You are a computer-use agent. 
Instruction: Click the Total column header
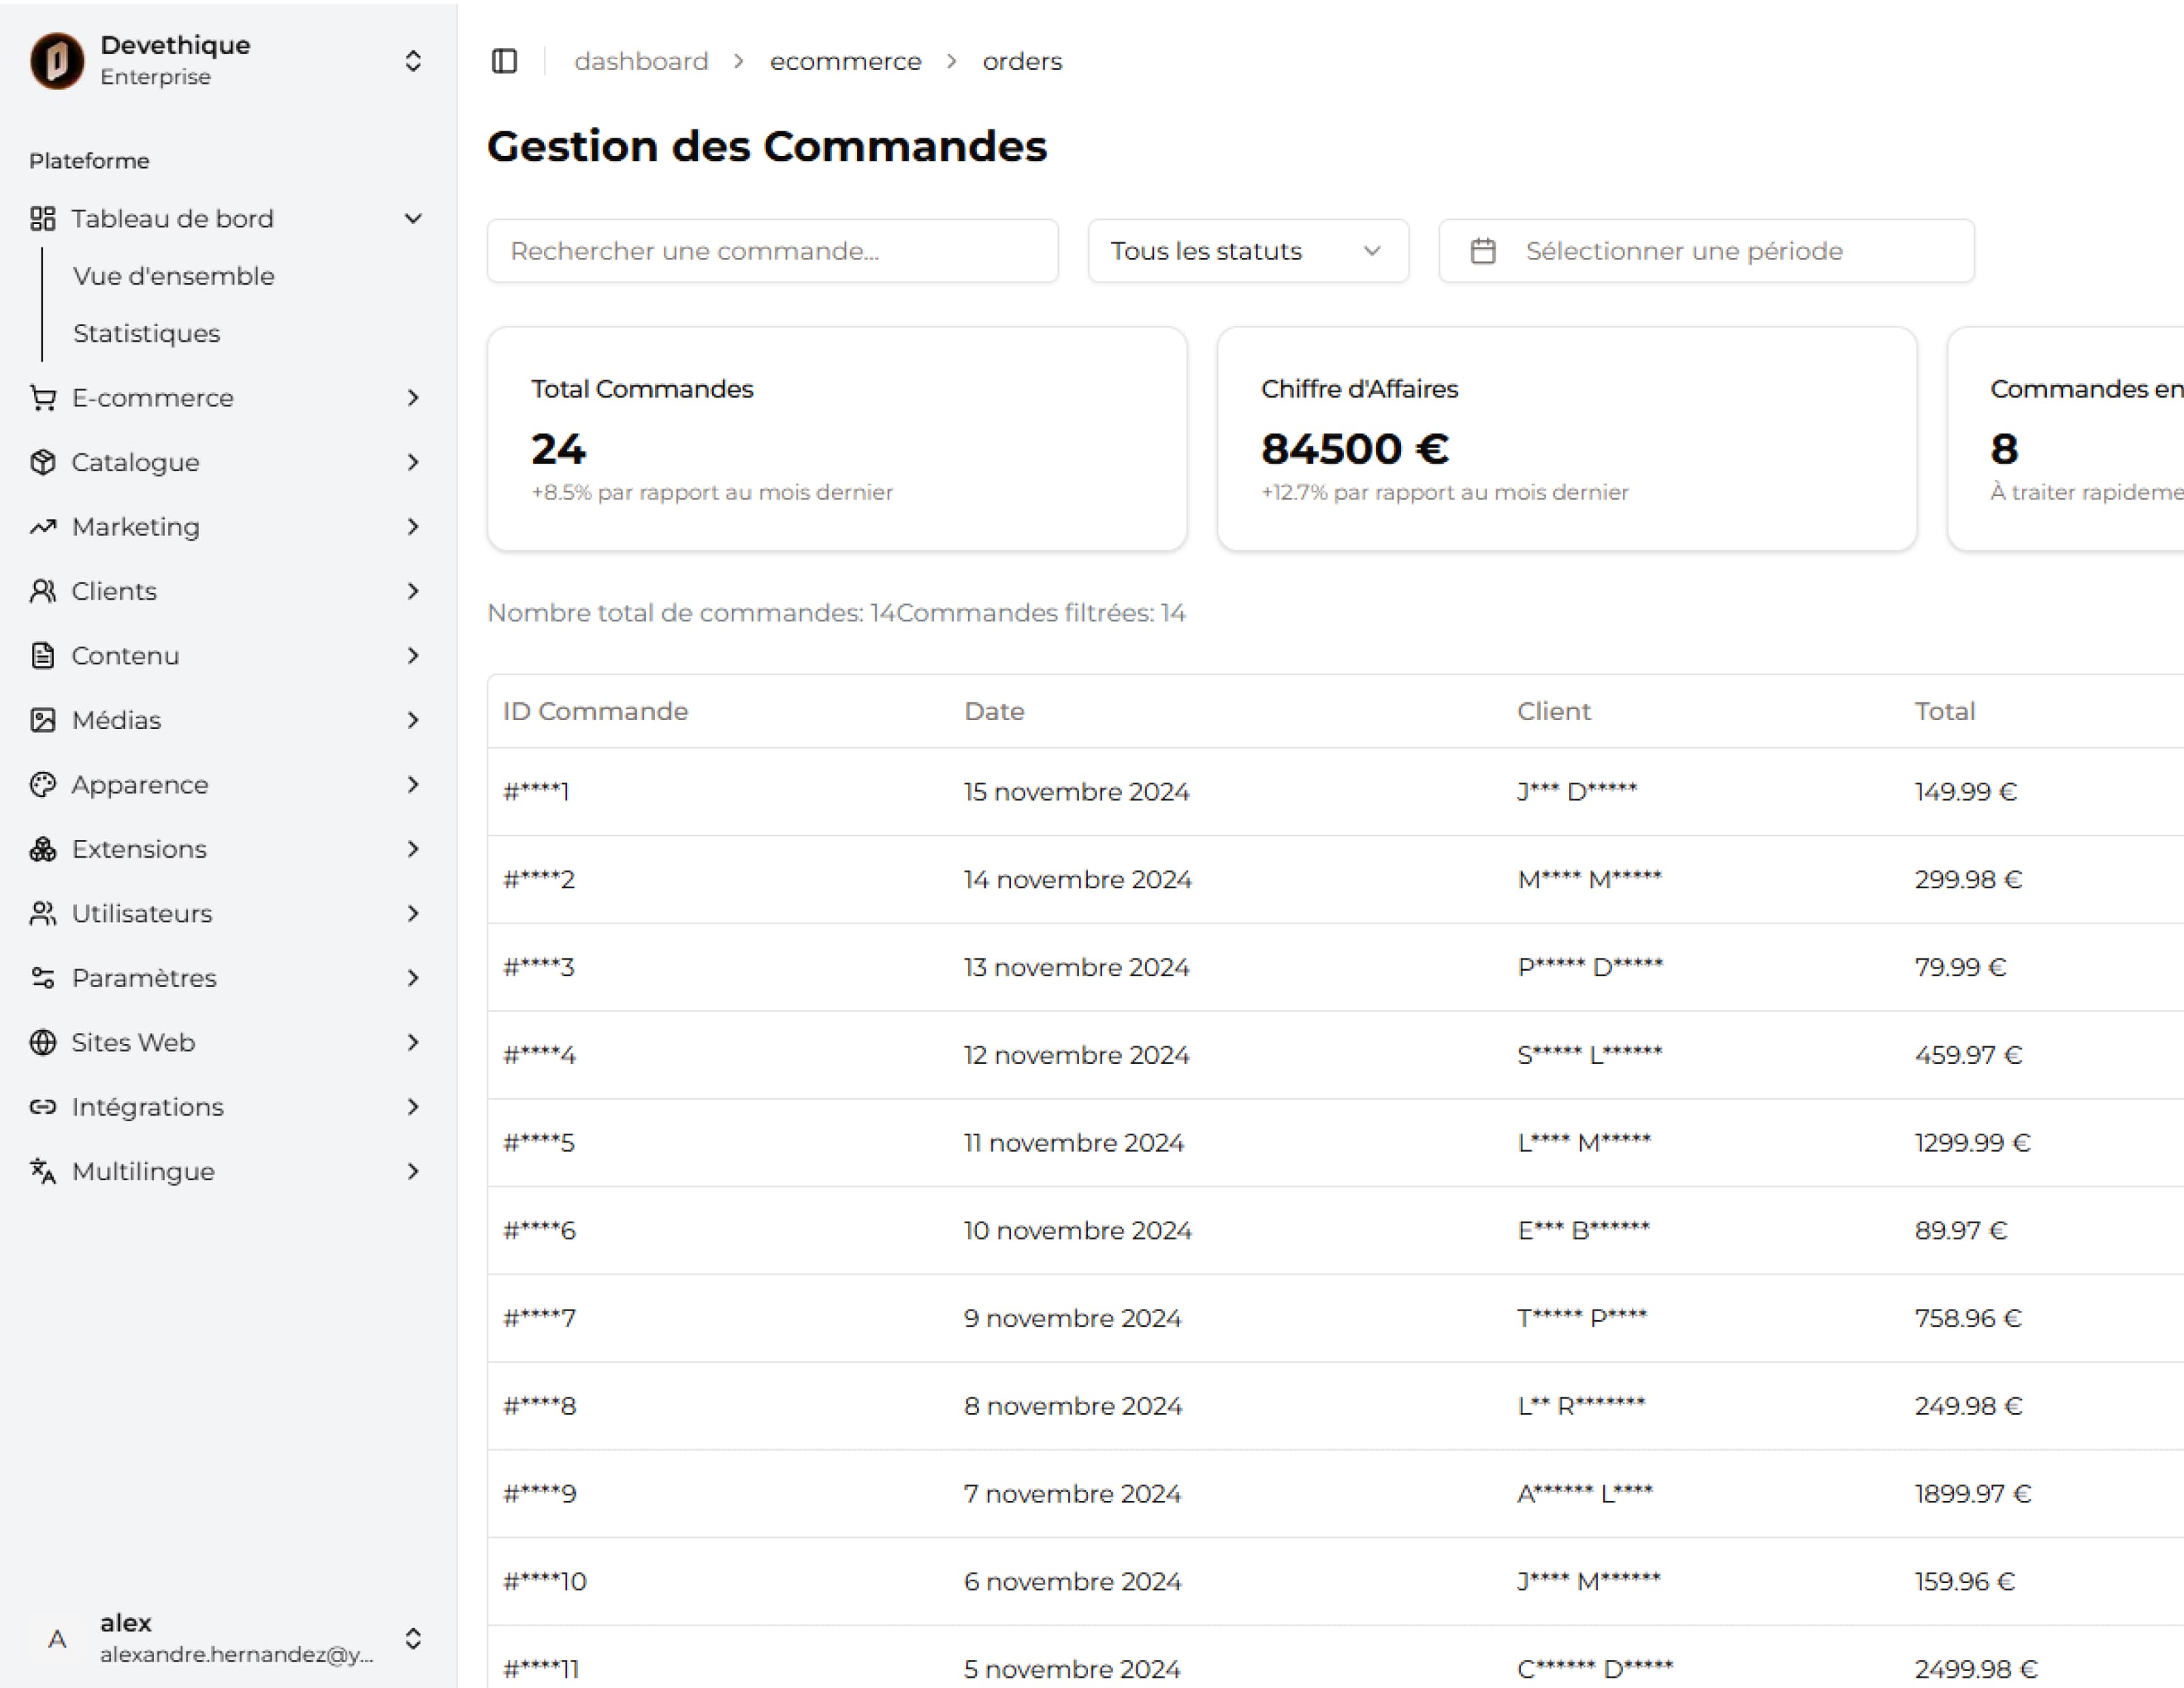click(x=1944, y=711)
